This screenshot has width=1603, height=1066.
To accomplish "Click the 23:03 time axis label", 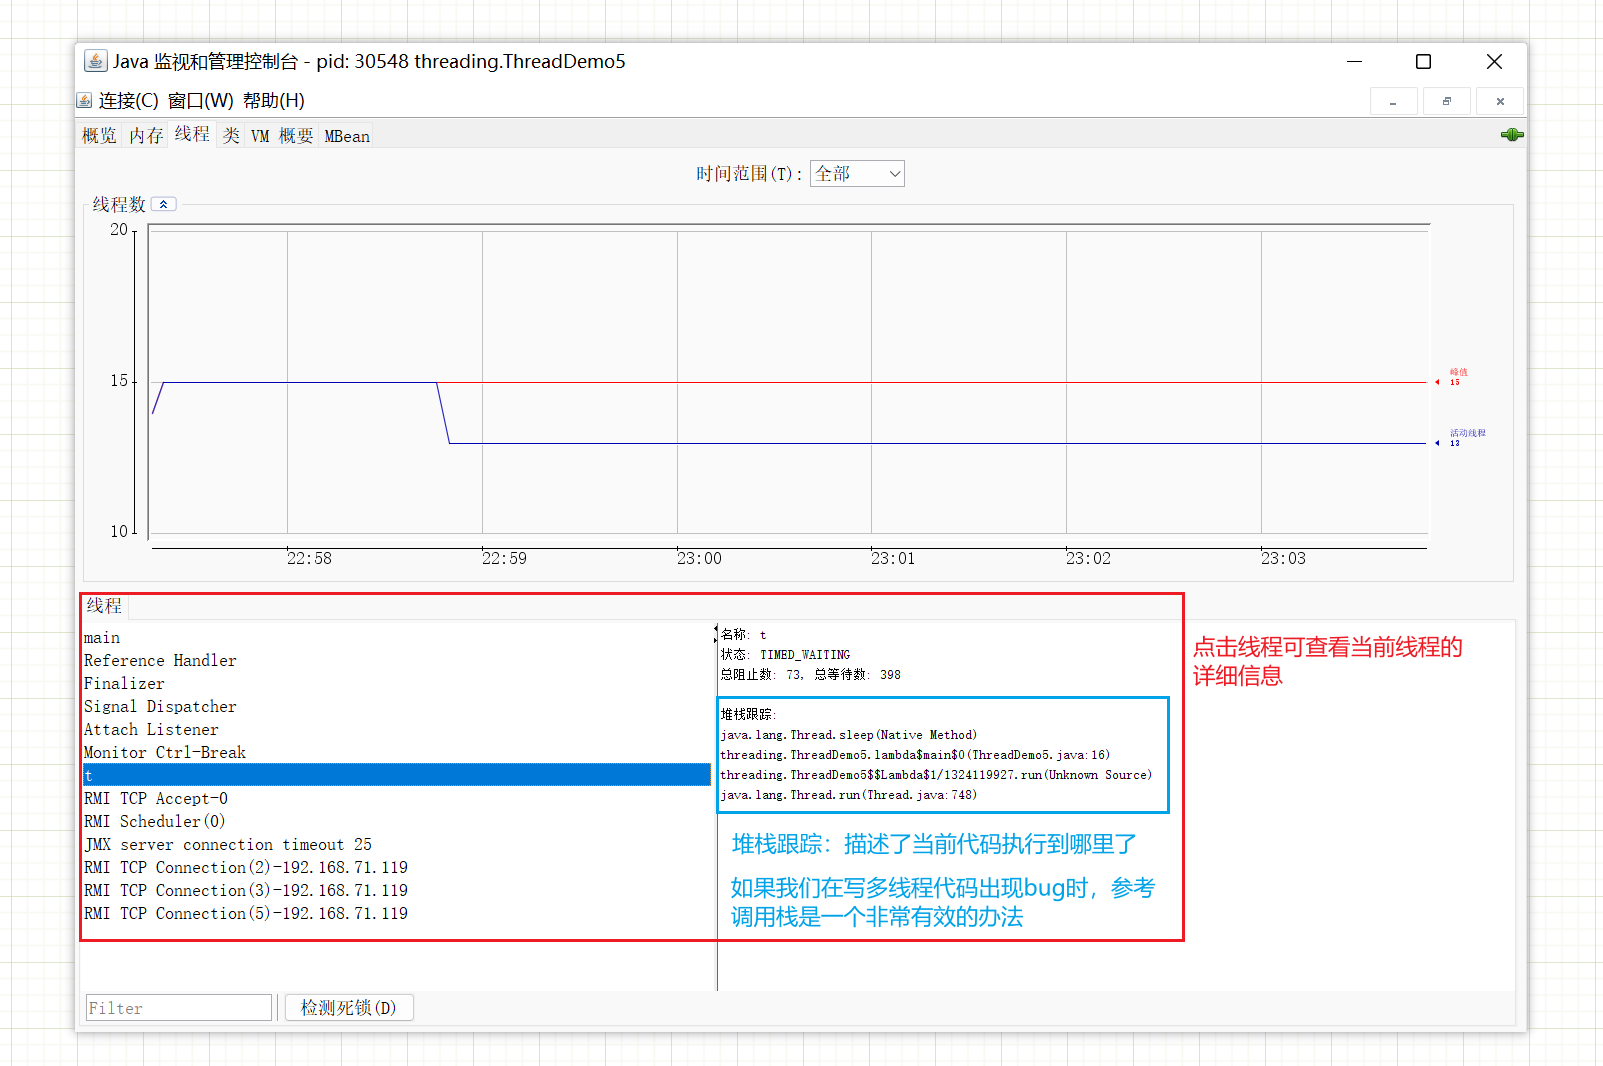I will [1283, 559].
